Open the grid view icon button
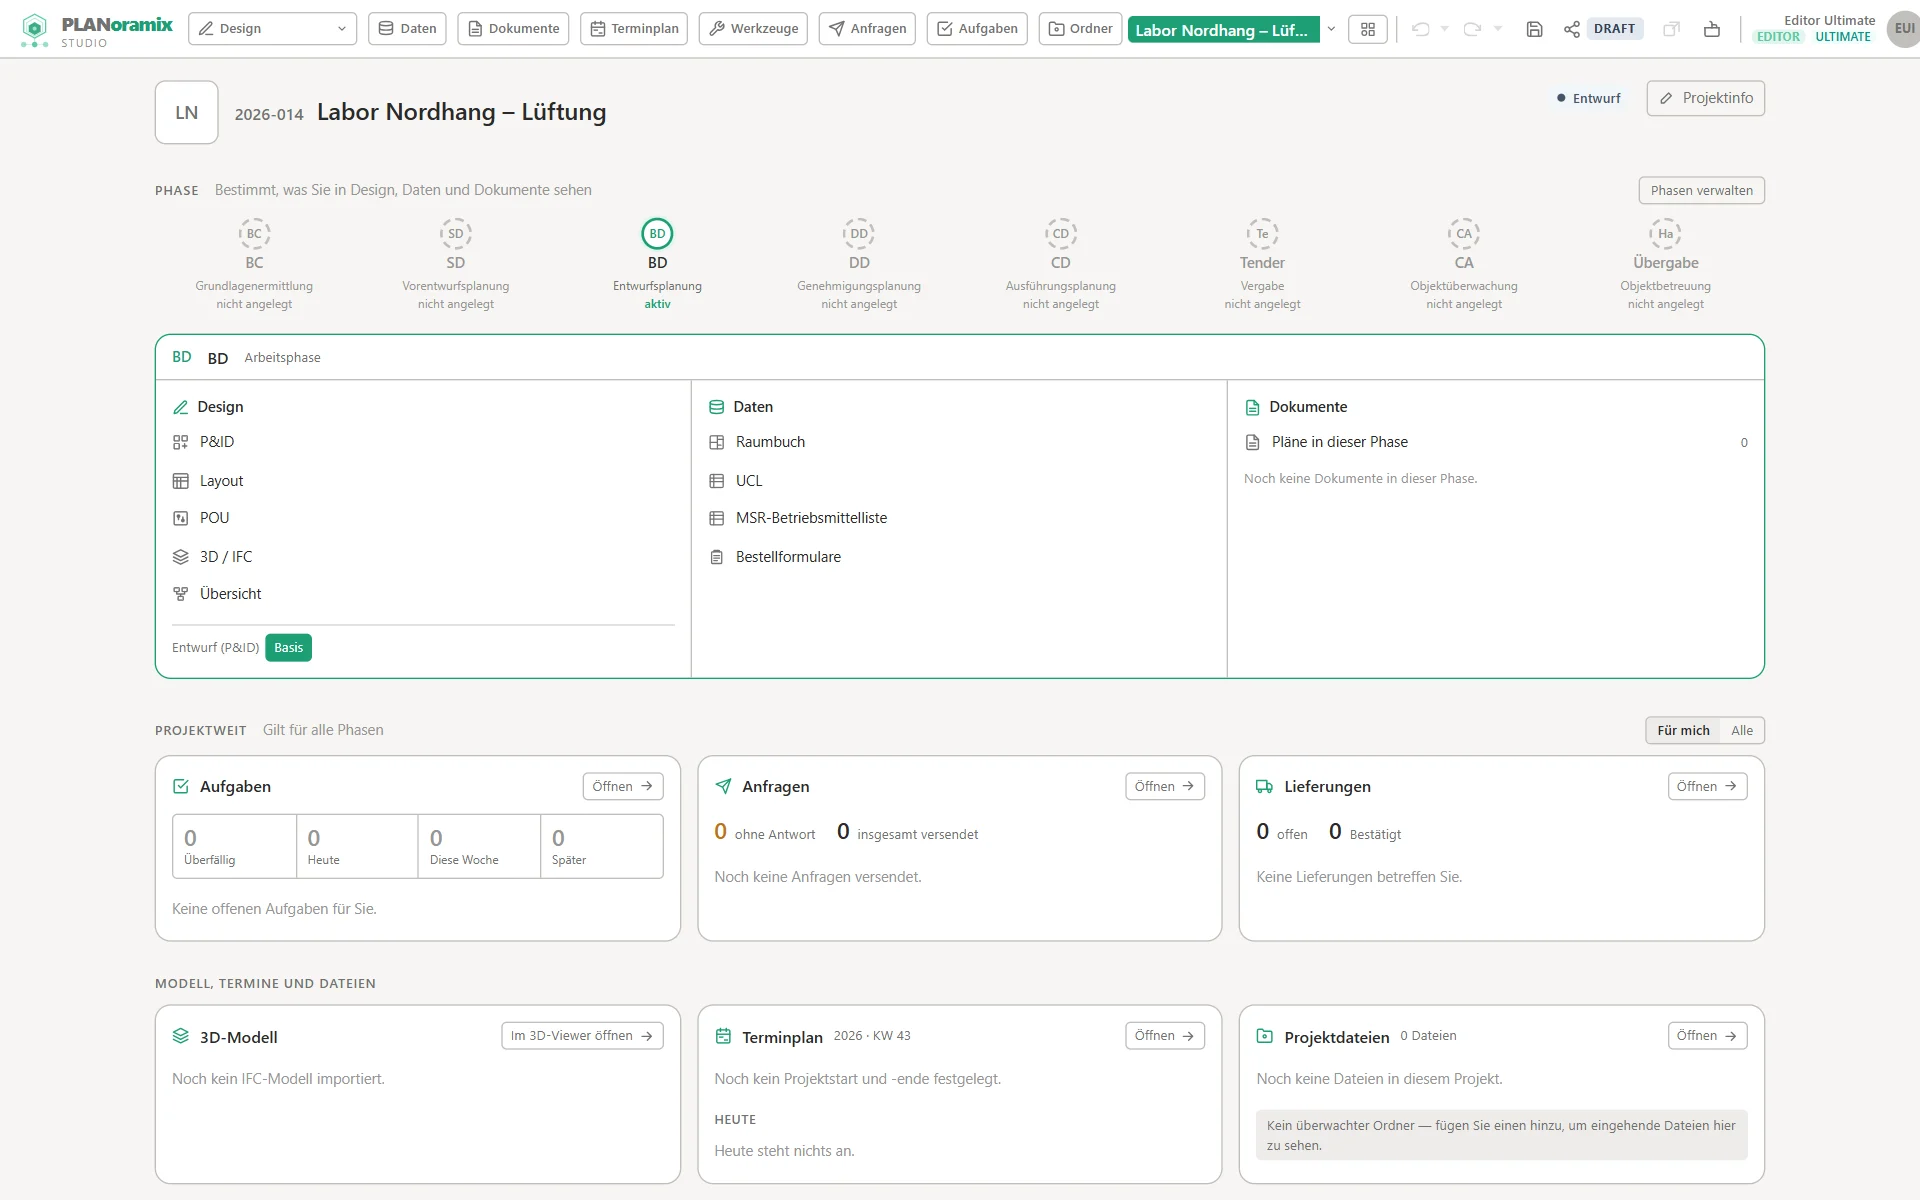Image resolution: width=1920 pixels, height=1200 pixels. (x=1368, y=29)
